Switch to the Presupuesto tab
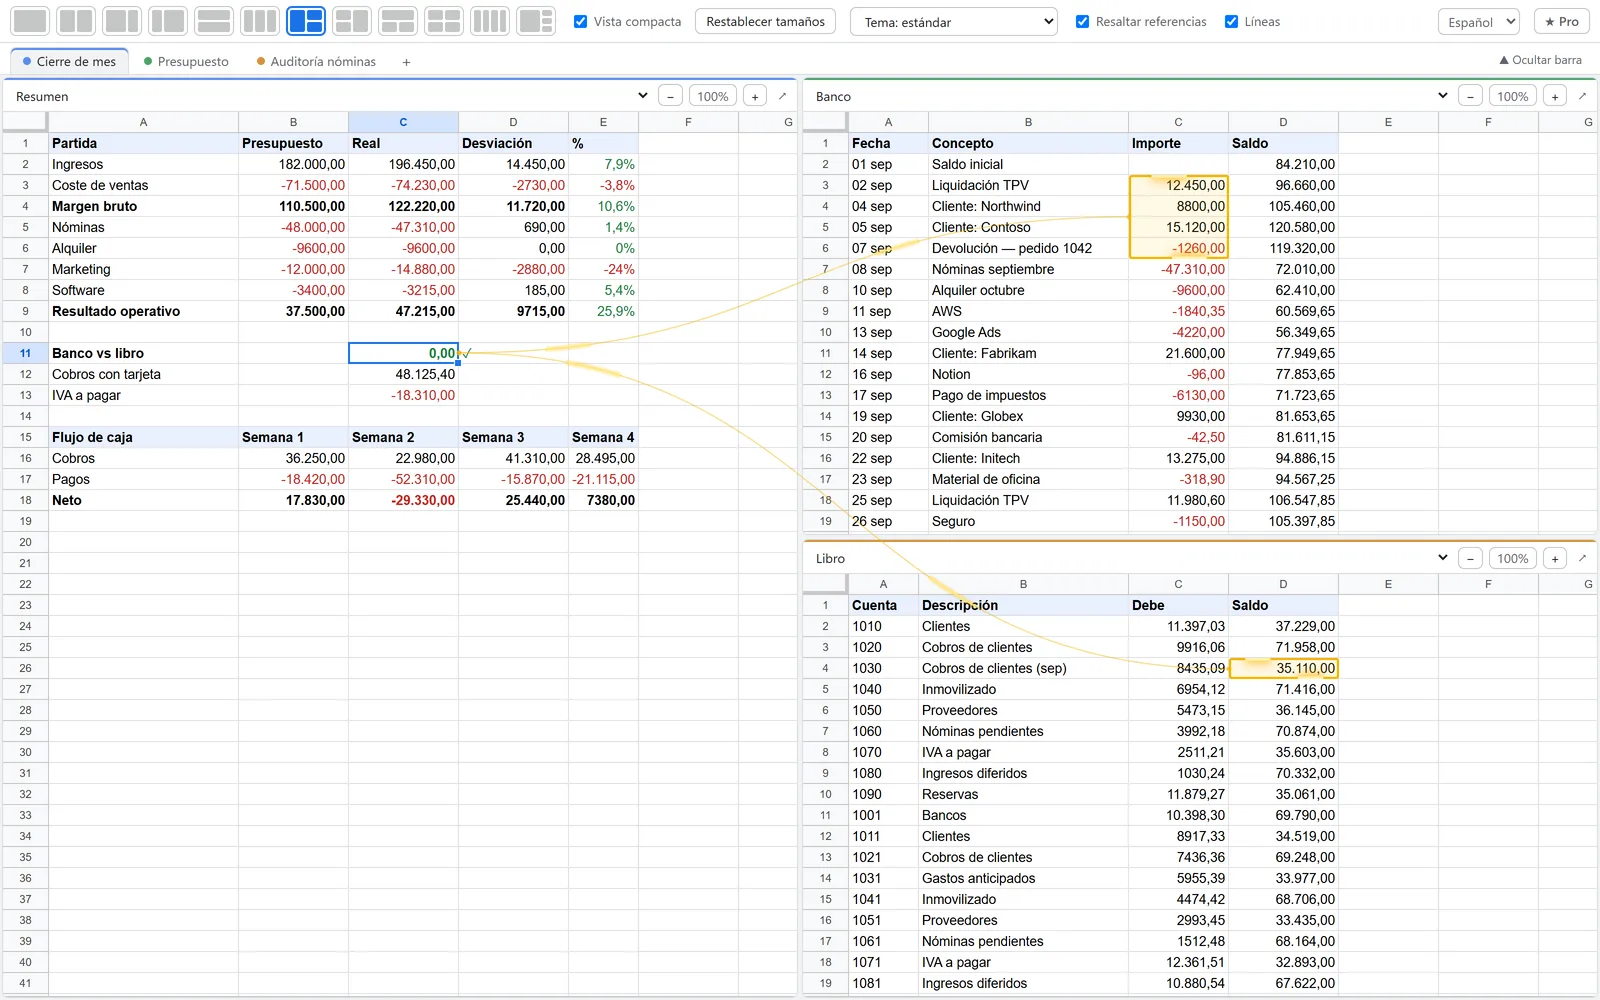Screen dimensions: 1600x1000 186,62
